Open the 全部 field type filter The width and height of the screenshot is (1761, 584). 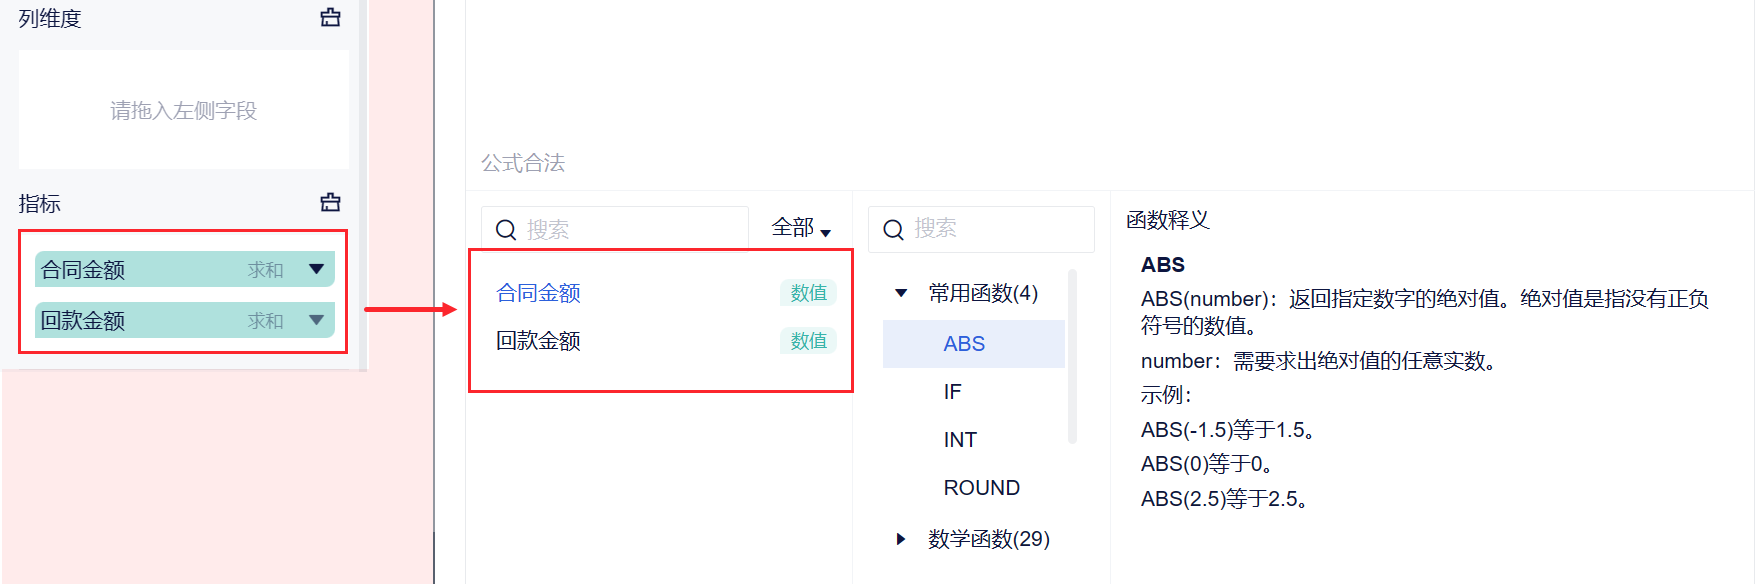[801, 229]
